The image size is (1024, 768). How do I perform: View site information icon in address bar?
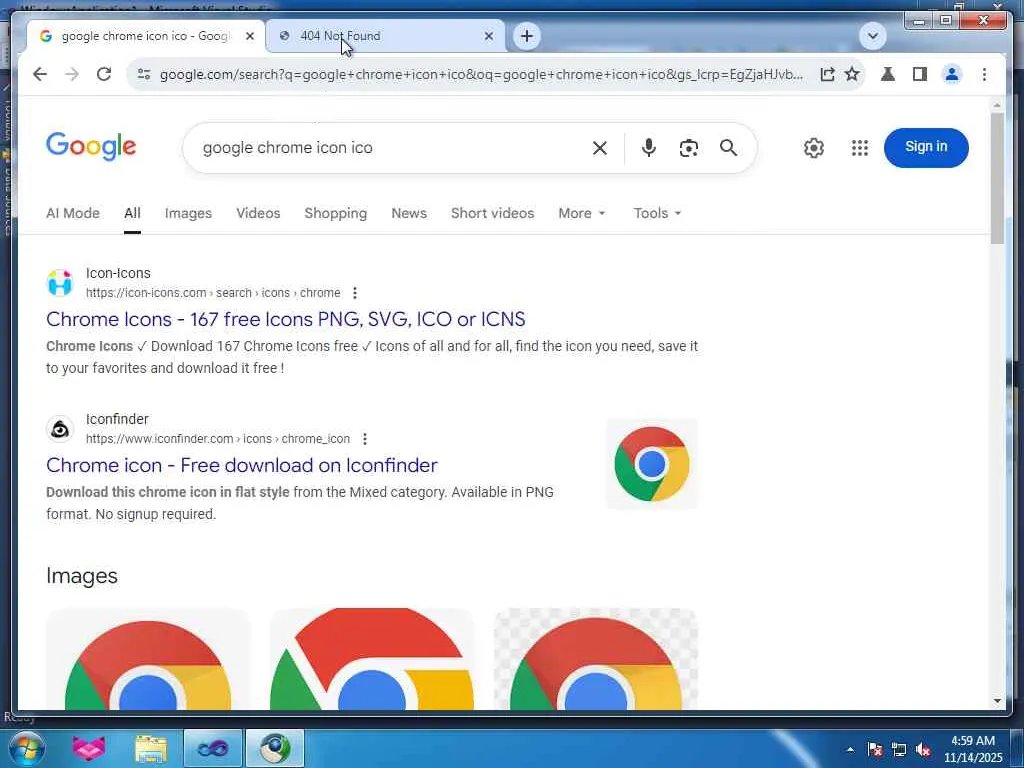pyautogui.click(x=144, y=74)
